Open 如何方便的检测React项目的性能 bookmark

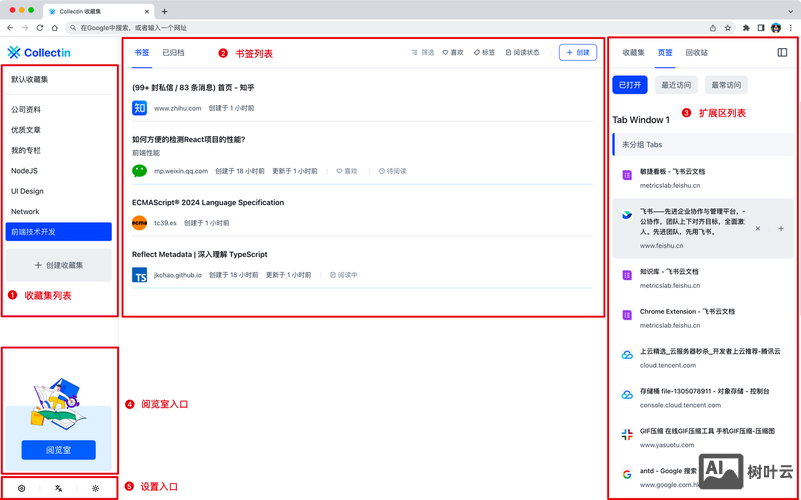189,139
